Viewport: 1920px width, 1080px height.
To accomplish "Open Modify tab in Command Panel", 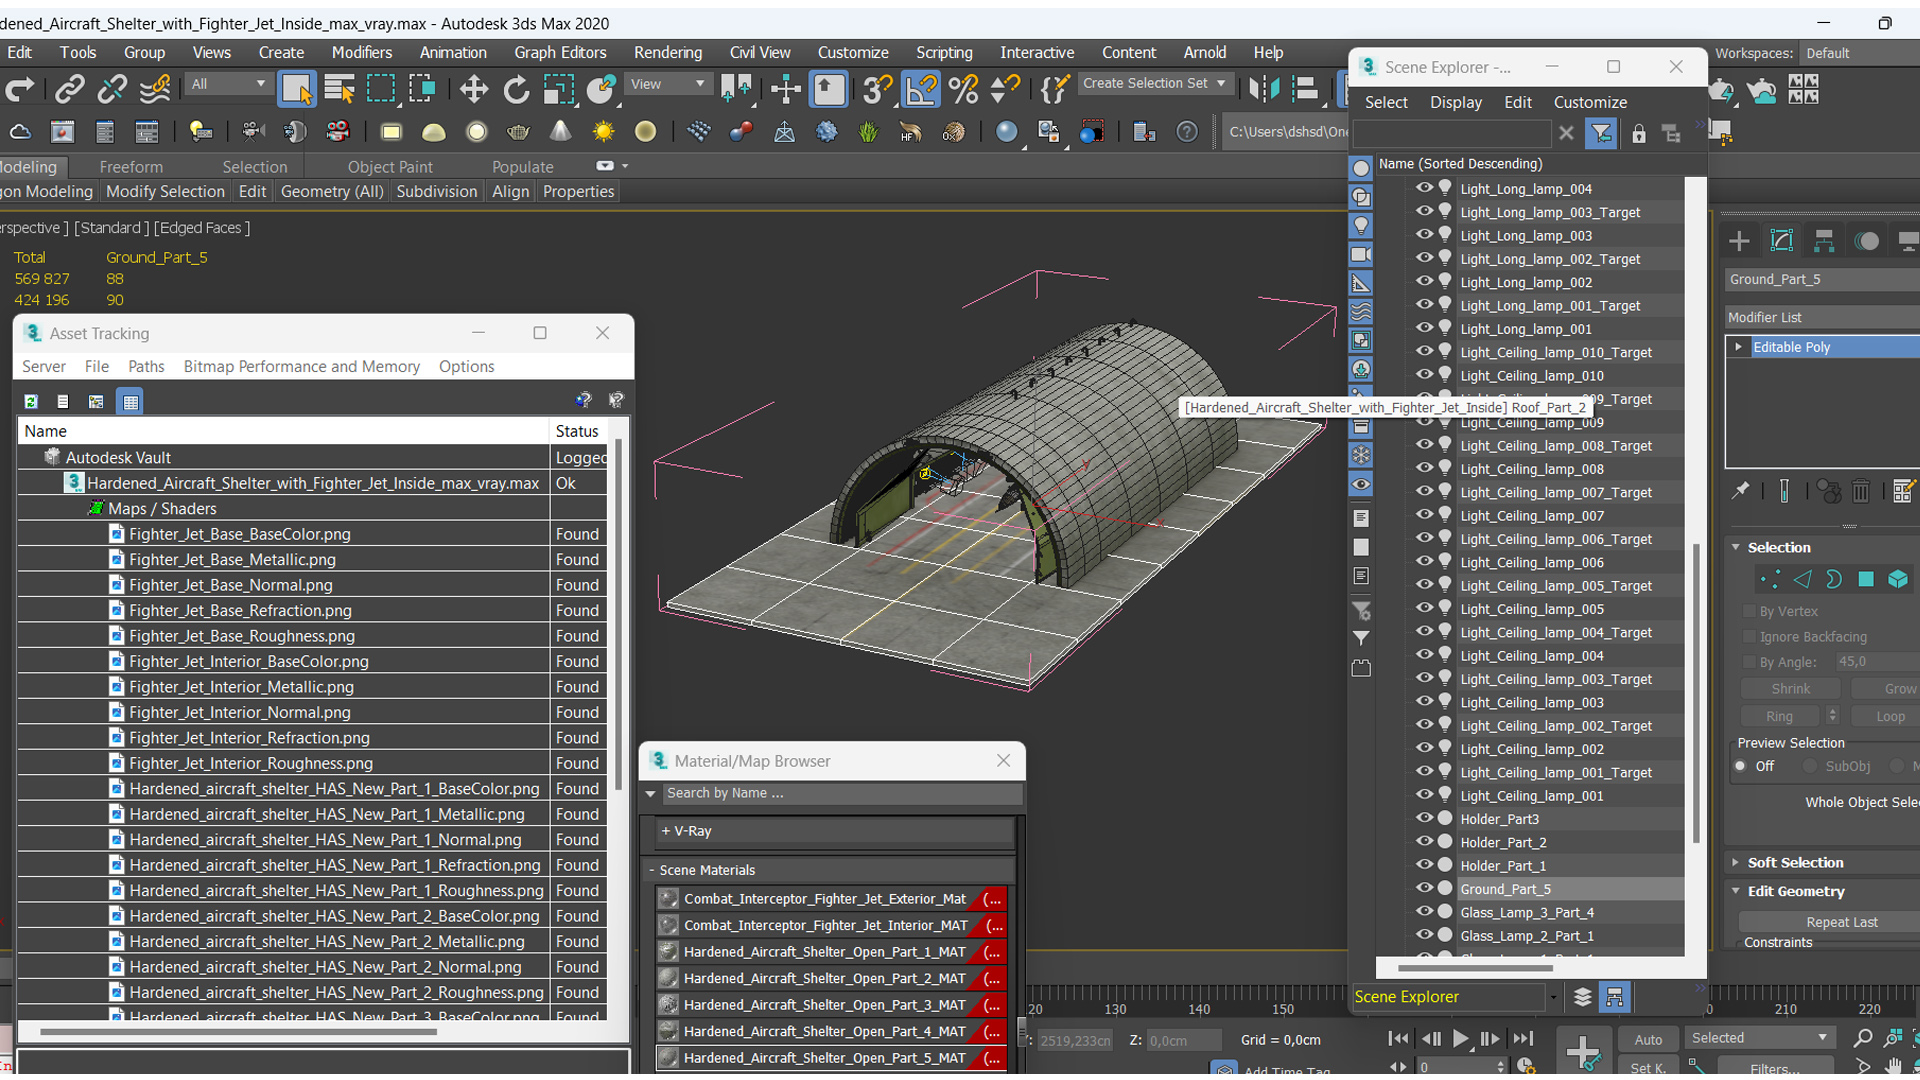I will pyautogui.click(x=1781, y=241).
